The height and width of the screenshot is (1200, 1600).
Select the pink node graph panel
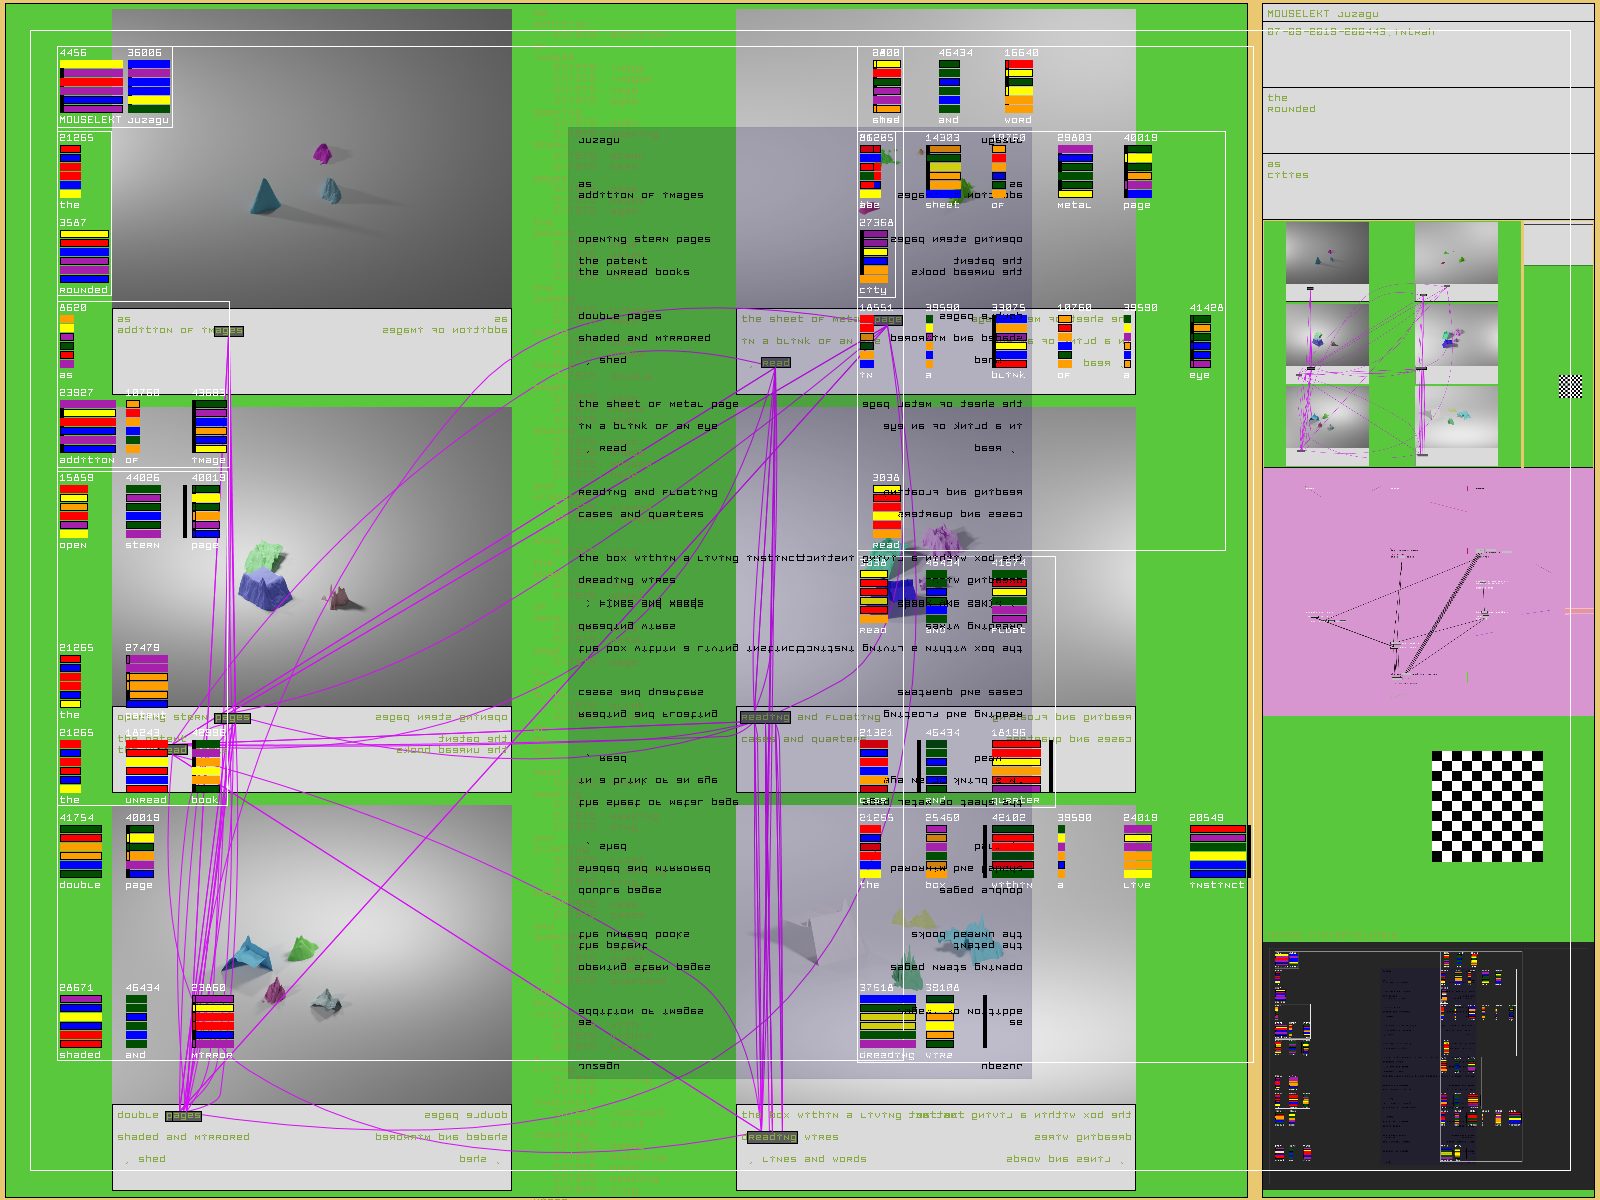click(x=1427, y=592)
